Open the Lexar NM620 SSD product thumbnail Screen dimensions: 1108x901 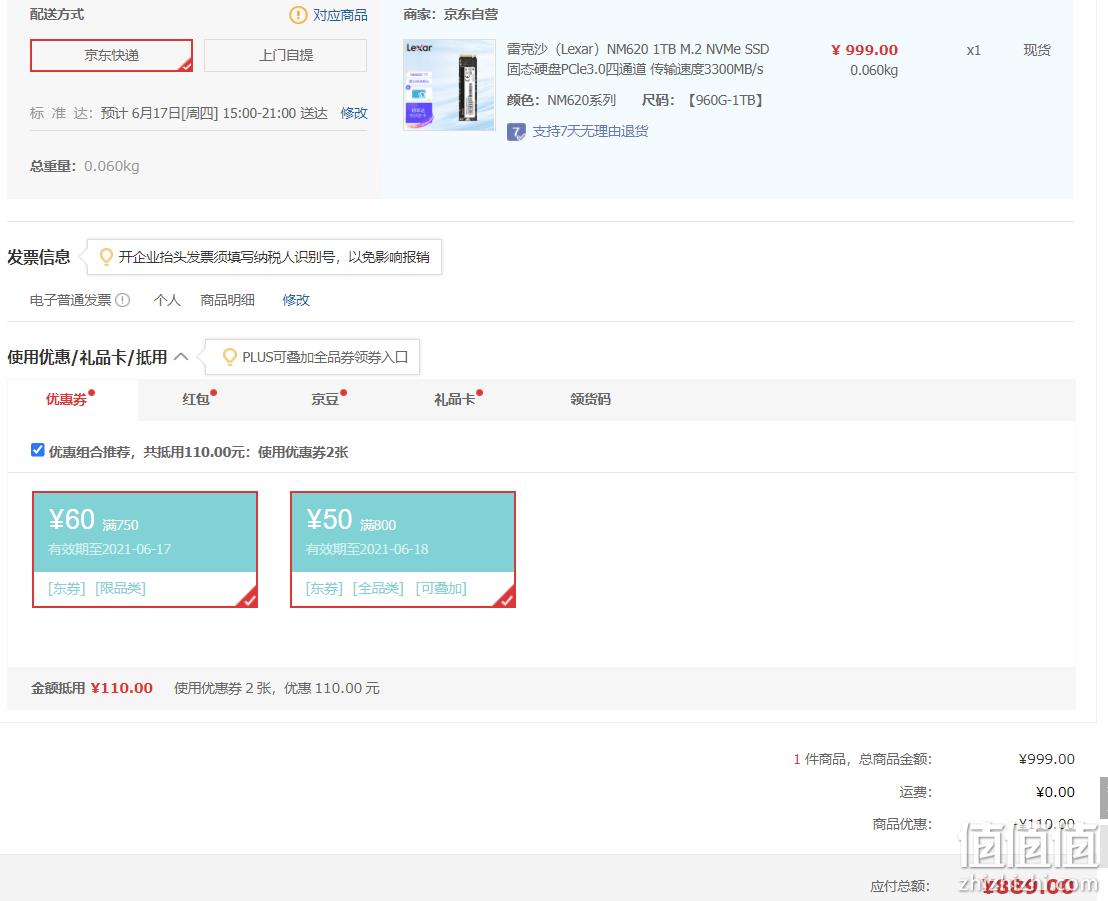click(x=449, y=86)
